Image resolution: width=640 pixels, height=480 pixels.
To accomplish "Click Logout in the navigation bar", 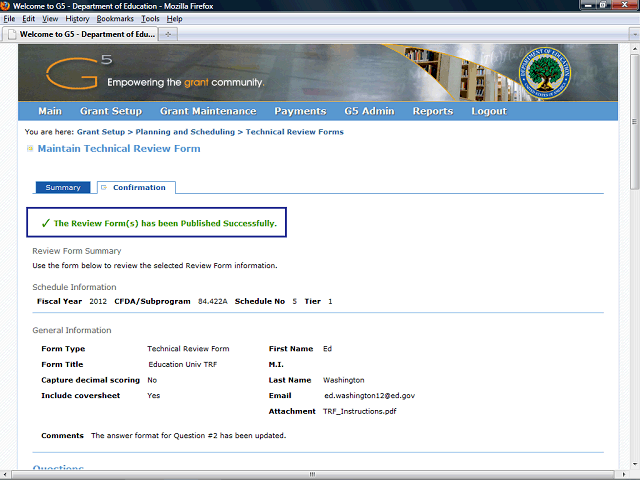I will 489,111.
